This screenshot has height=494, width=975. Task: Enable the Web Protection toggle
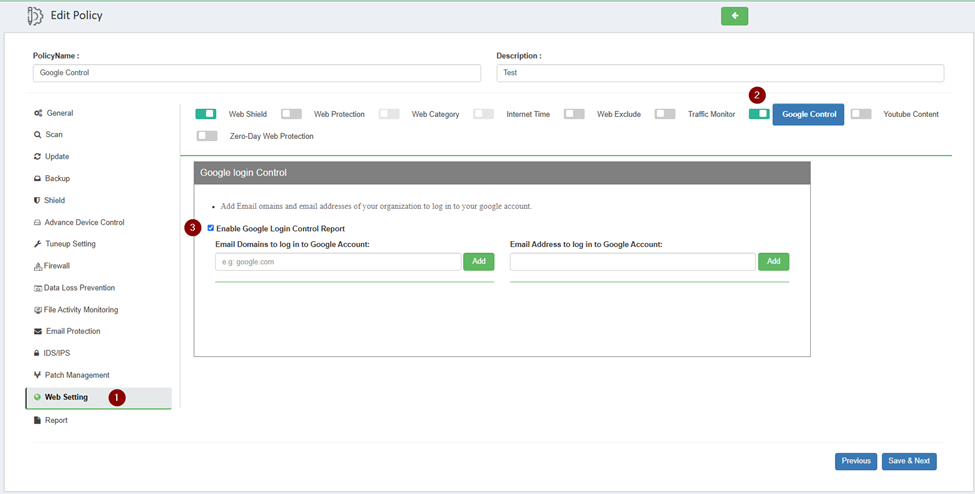click(x=291, y=114)
